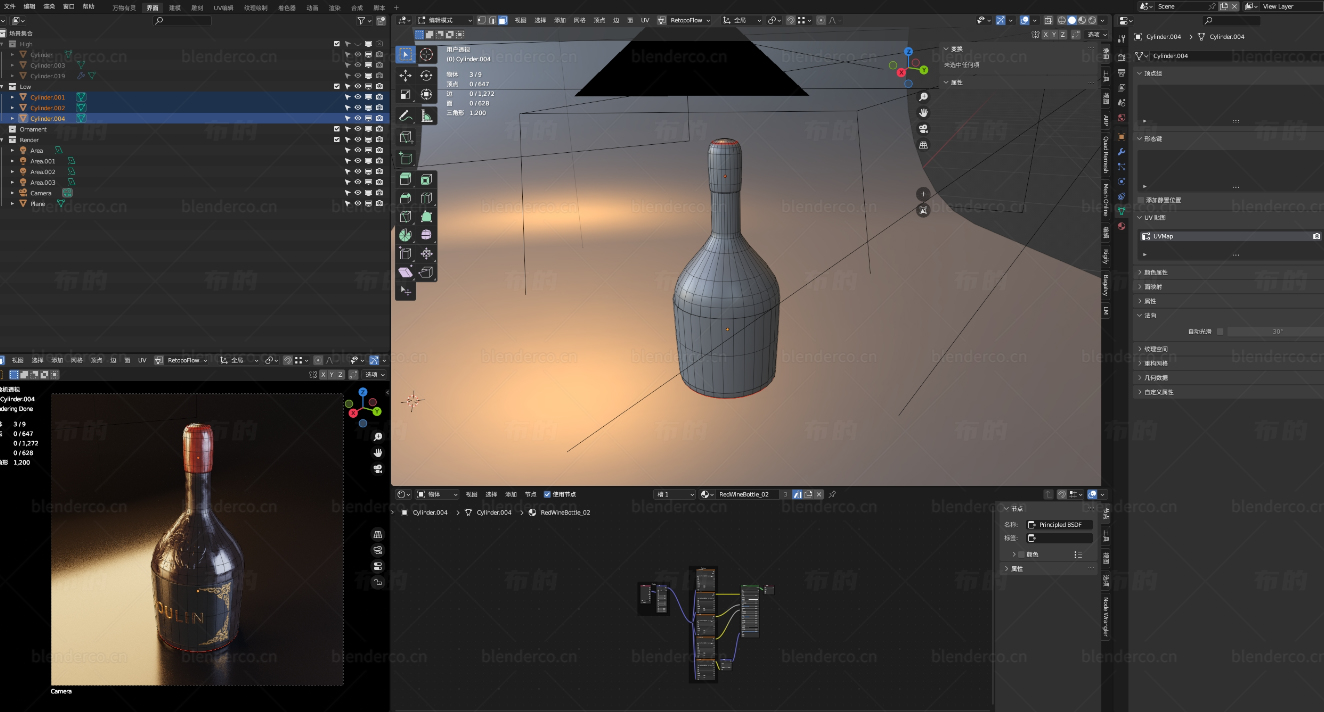Image resolution: width=1324 pixels, height=712 pixels.
Task: Collapse the Render collection
Action: pos(4,140)
